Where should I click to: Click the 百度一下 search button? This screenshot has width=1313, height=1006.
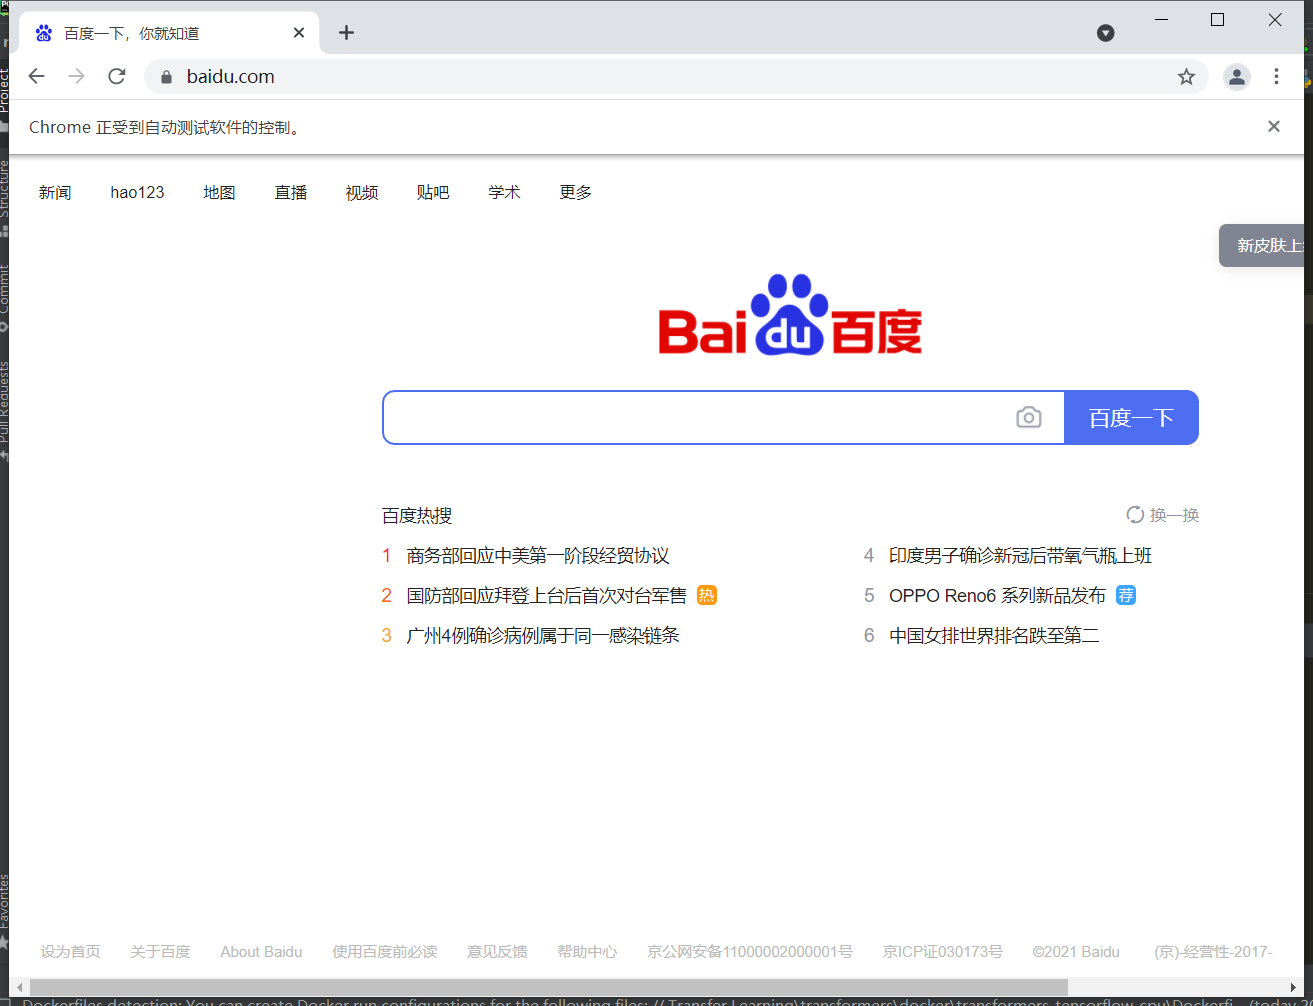pos(1131,417)
